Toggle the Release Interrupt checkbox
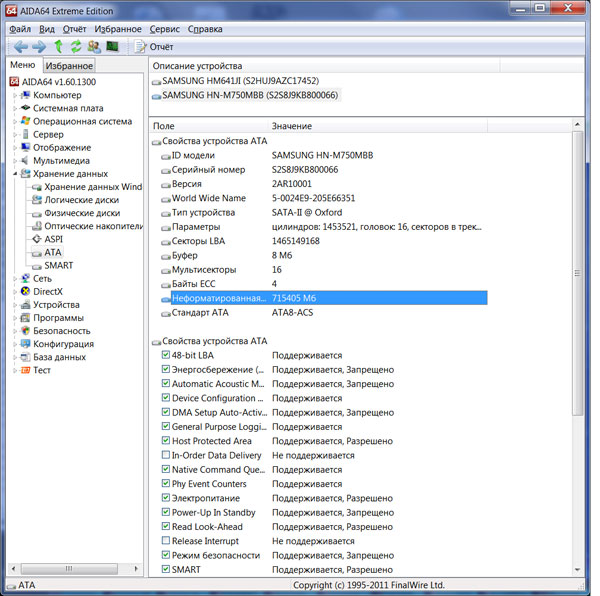Screen dimensions: 600x596 click(x=166, y=541)
